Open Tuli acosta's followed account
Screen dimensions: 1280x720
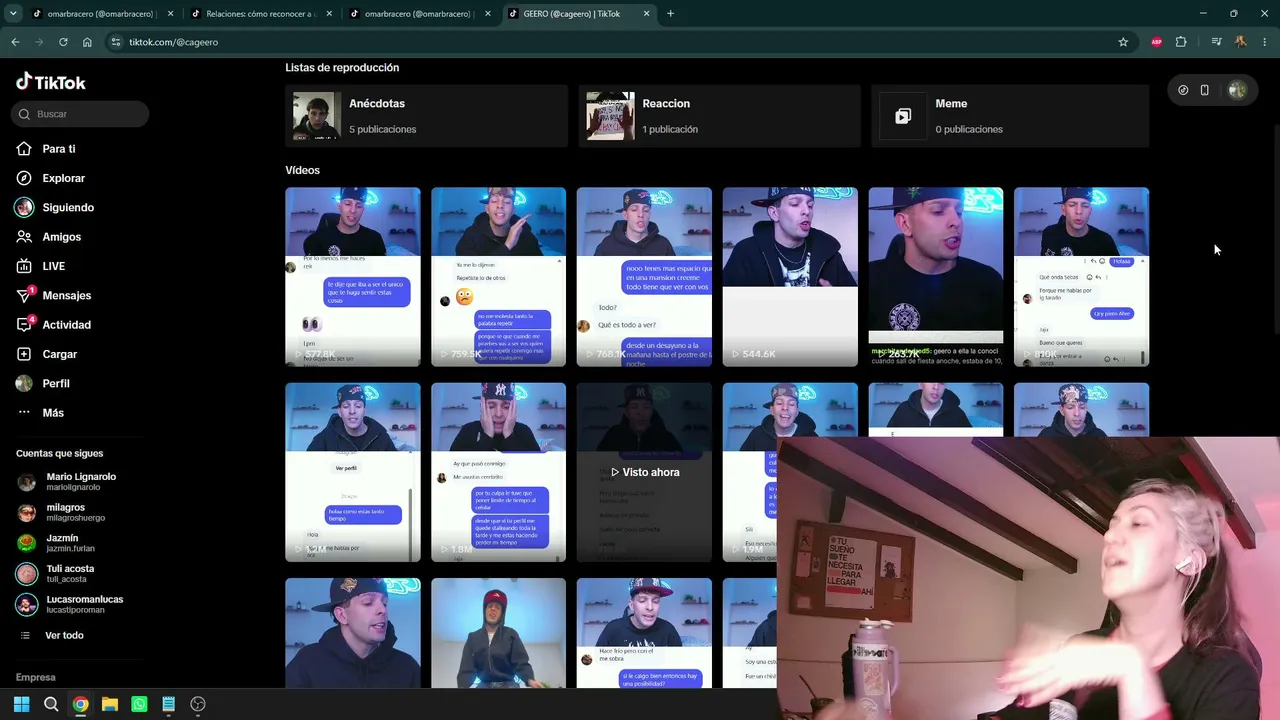click(x=56, y=574)
